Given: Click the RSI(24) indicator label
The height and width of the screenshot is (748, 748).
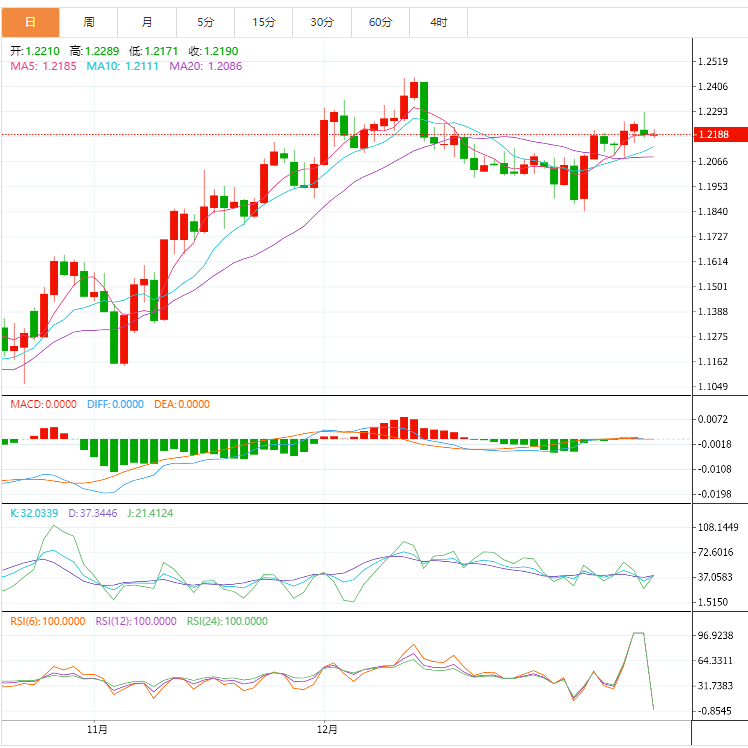Looking at the screenshot, I should click(x=227, y=621).
